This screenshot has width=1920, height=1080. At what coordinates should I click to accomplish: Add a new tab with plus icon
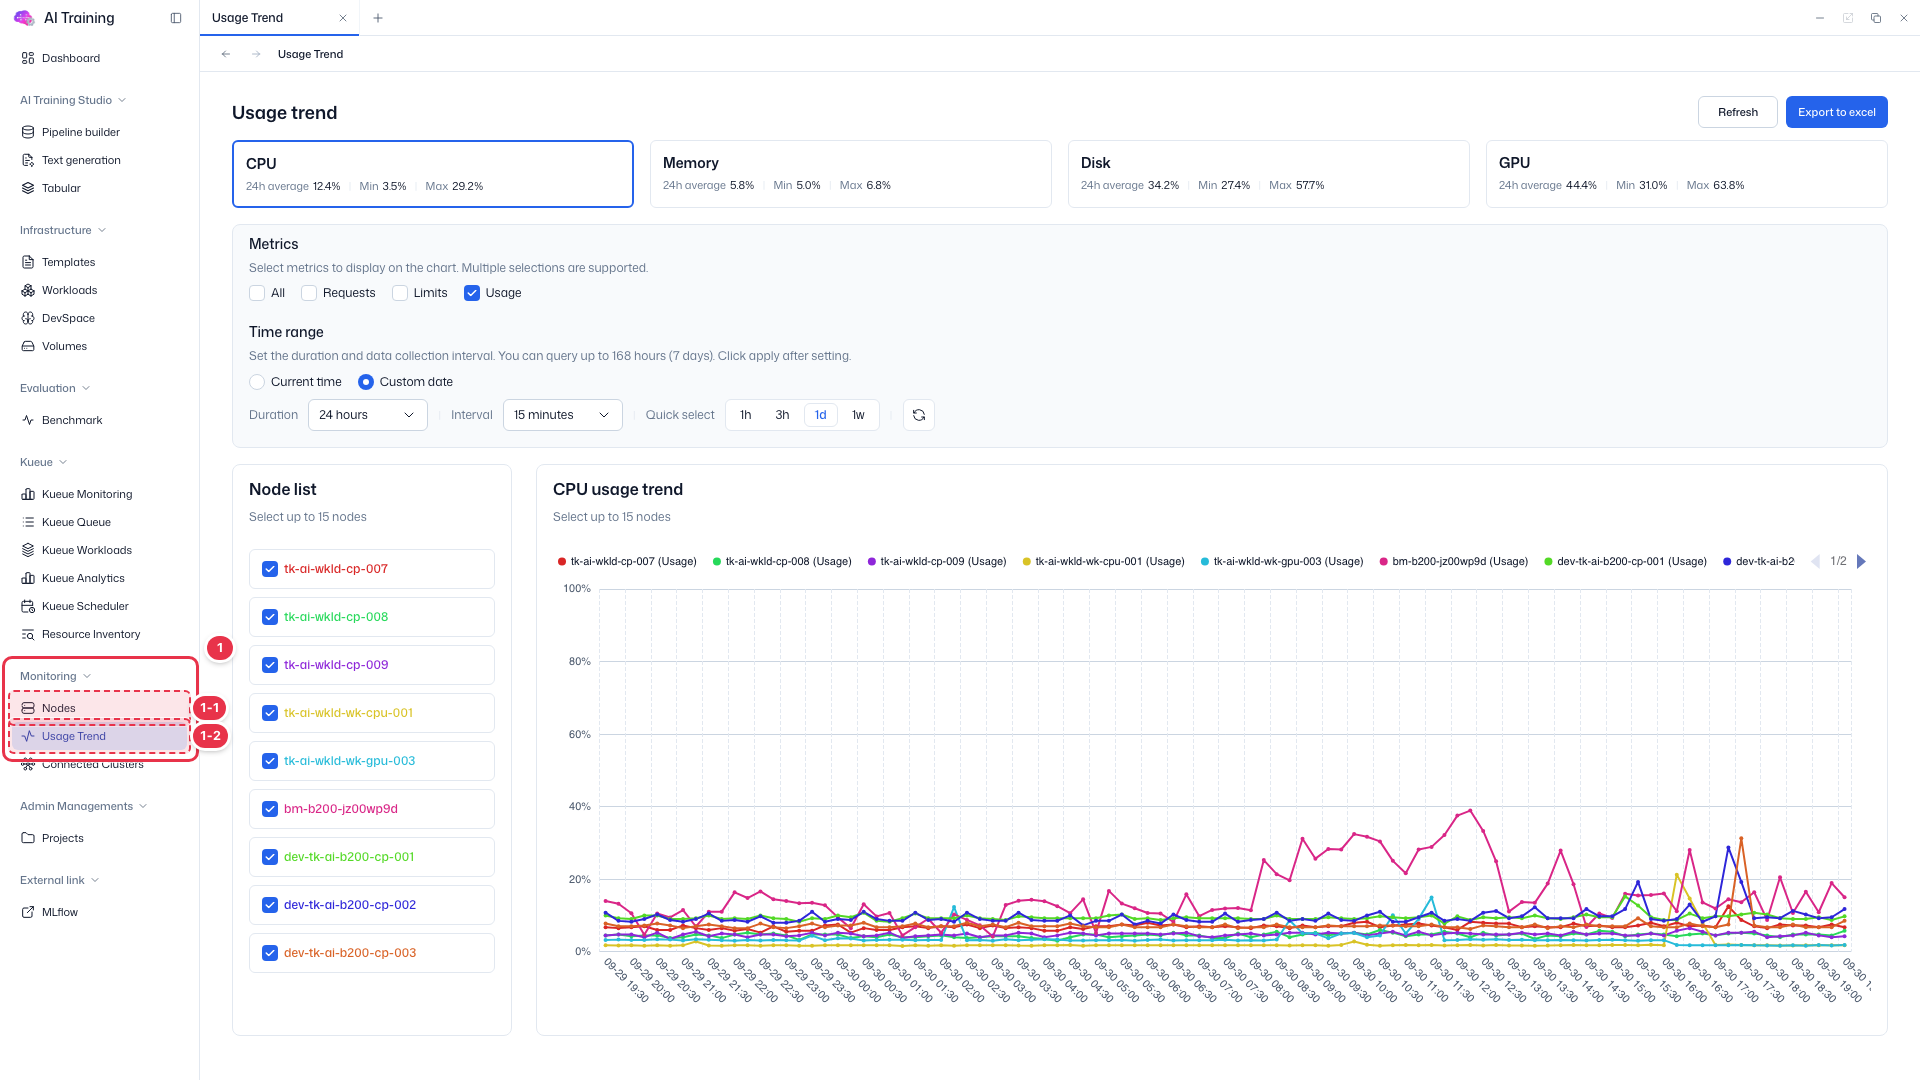[377, 18]
